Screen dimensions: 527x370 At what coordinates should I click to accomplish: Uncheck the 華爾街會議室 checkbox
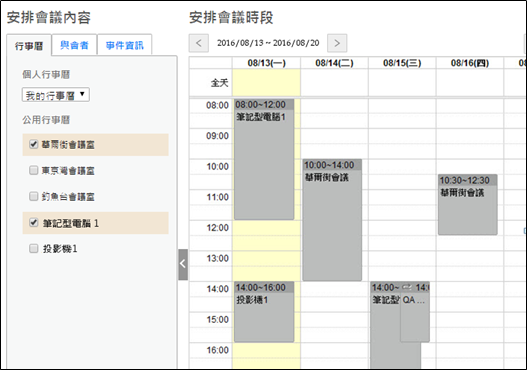[x=33, y=145]
